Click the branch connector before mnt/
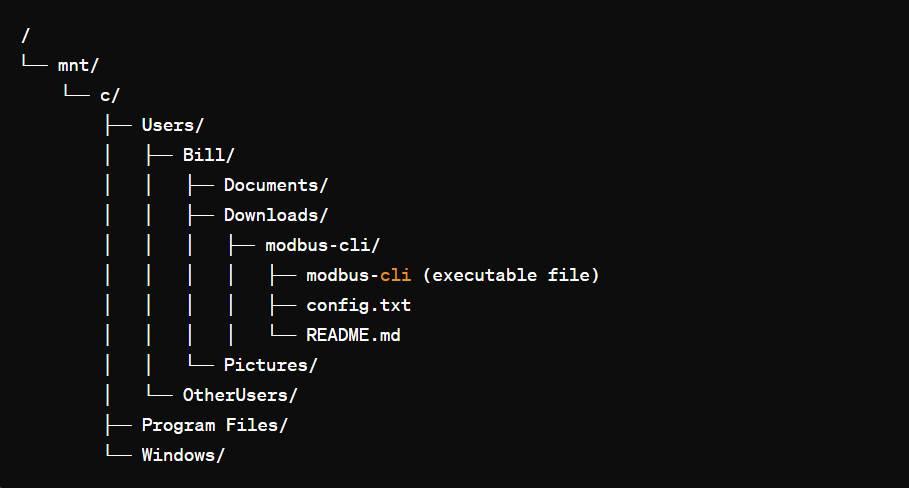Screen dimensions: 909x488 point(35,65)
